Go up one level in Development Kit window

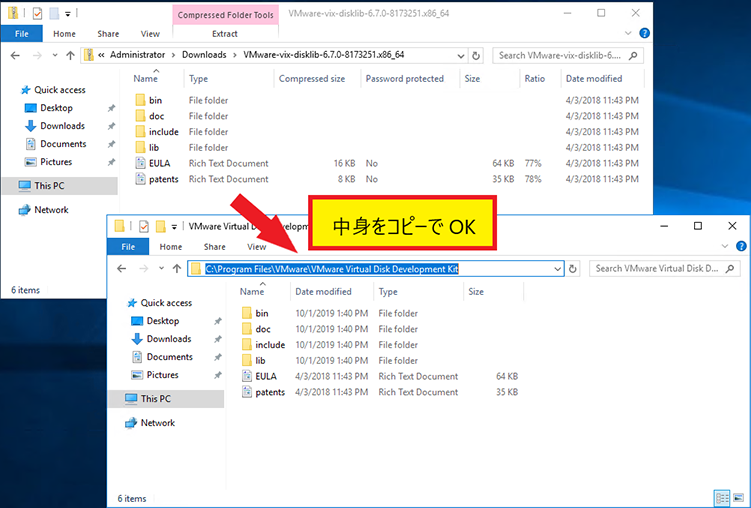[177, 269]
